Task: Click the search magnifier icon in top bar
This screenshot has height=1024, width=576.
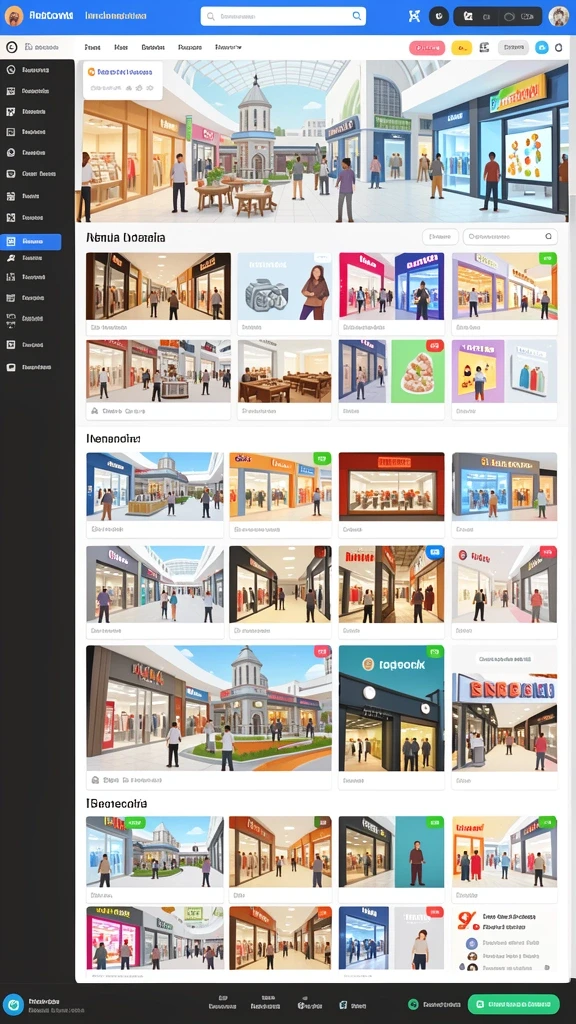Action: (357, 16)
